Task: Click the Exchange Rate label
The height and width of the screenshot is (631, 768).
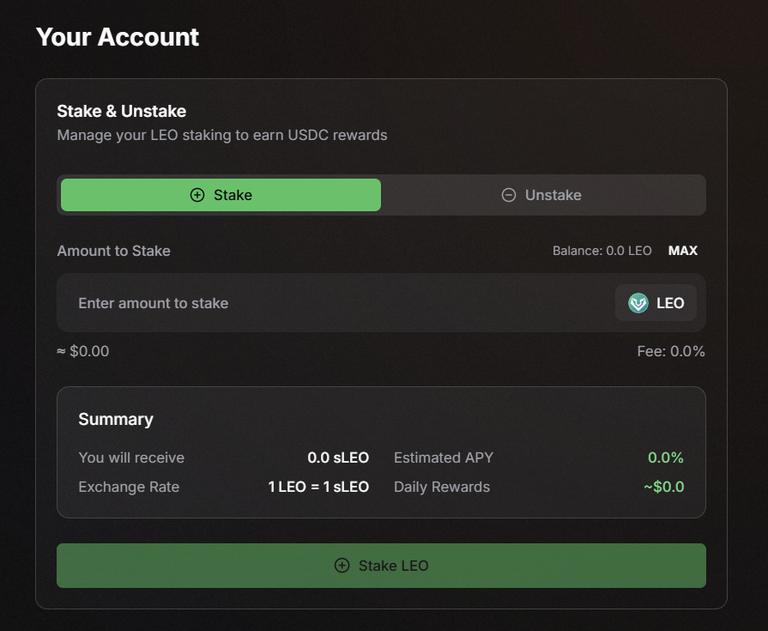Action: (129, 487)
